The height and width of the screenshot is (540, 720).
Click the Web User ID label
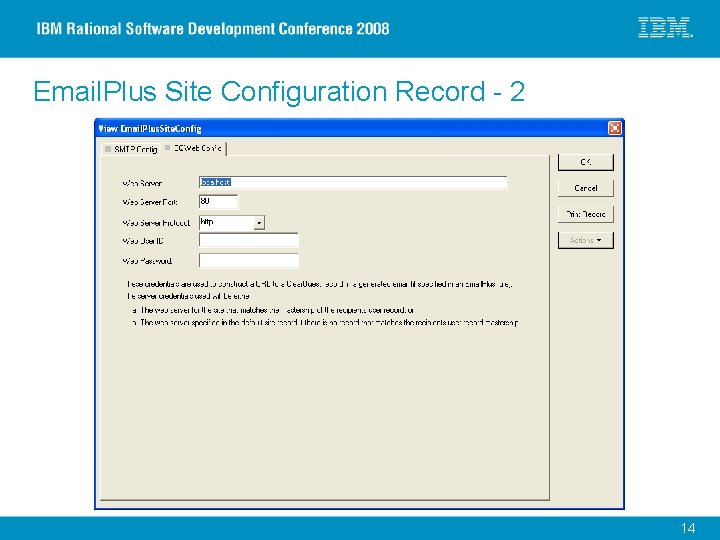pyautogui.click(x=143, y=241)
